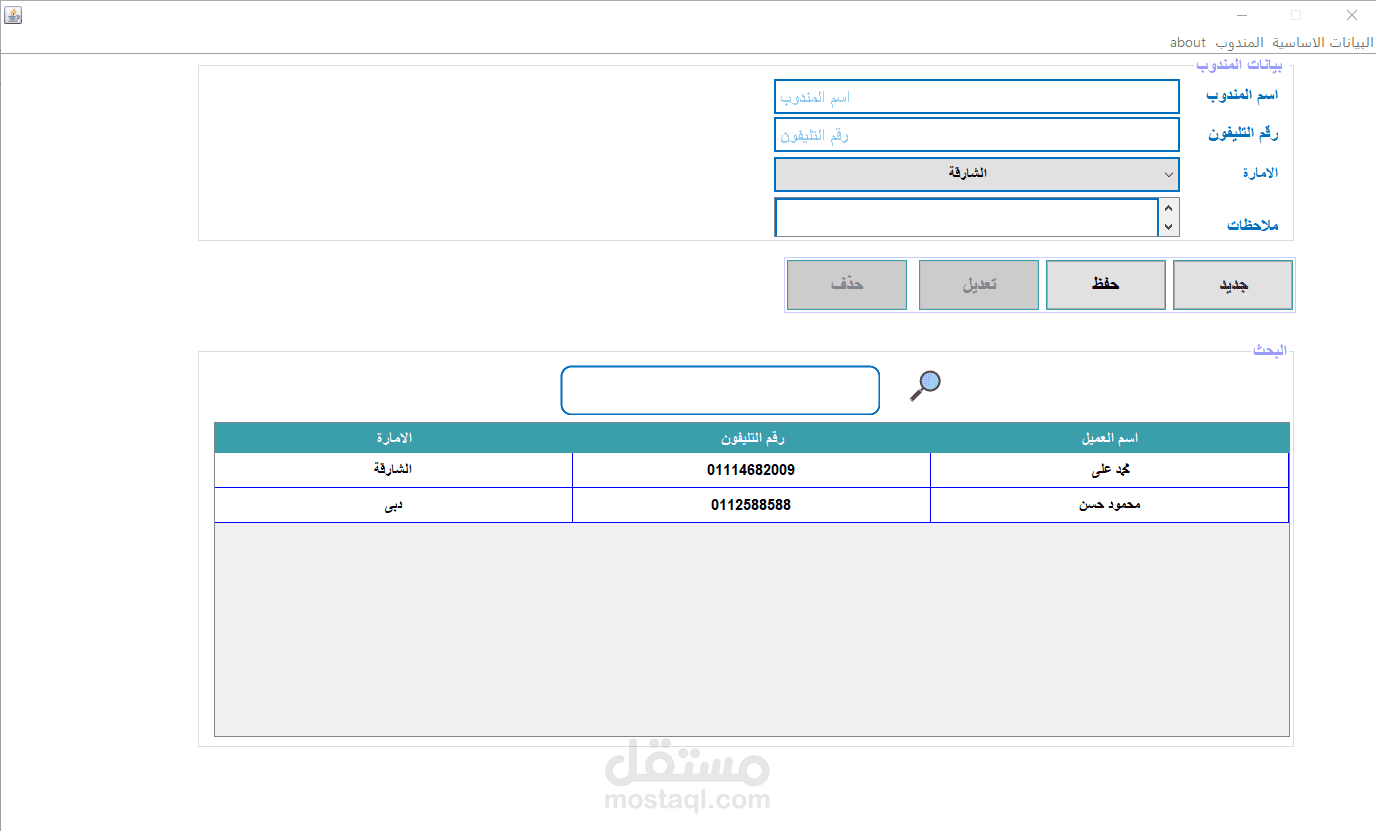Open the المندوب menu
Image resolution: width=1376 pixels, height=831 pixels.
1240,42
